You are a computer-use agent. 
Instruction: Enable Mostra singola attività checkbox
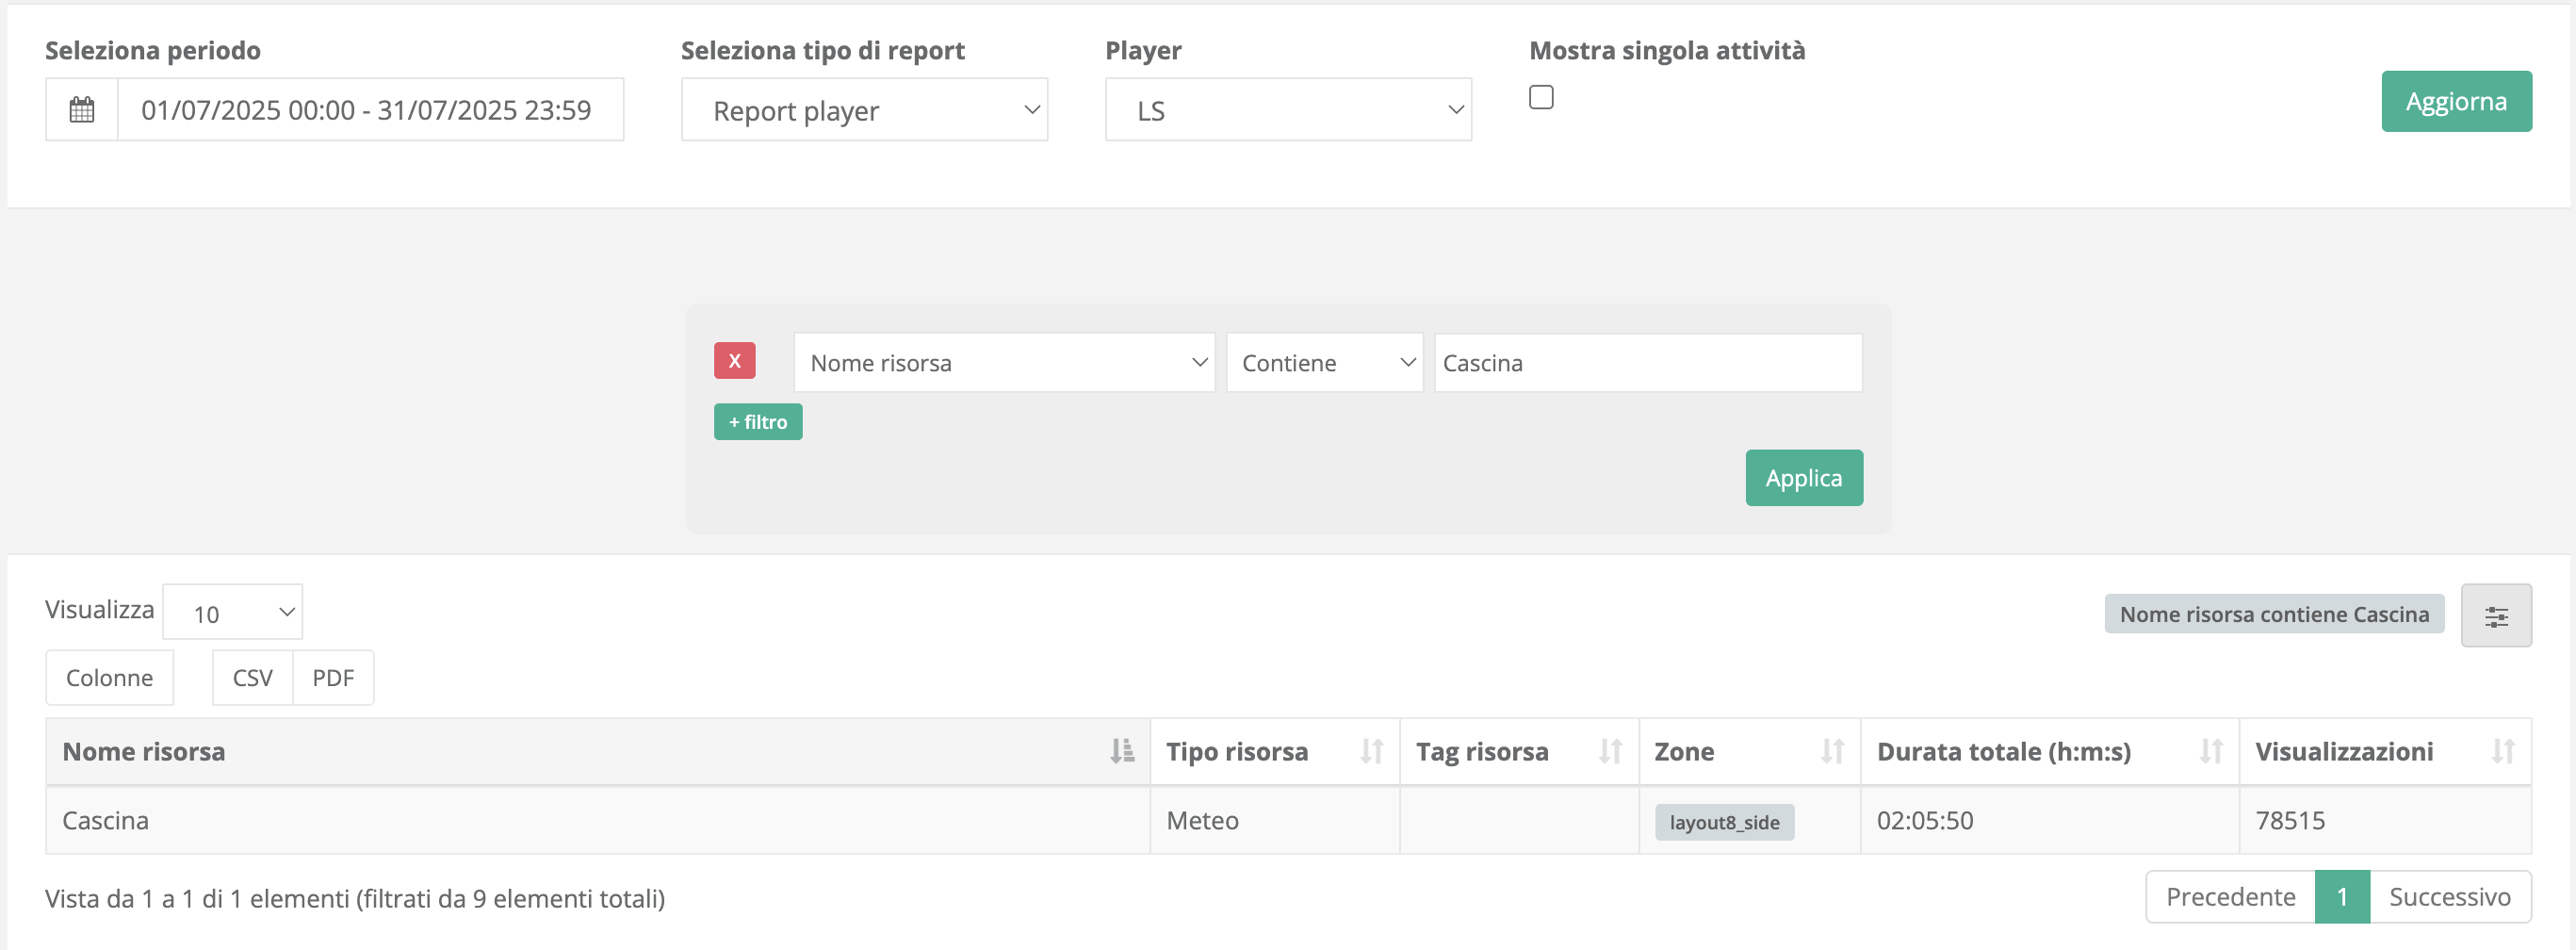1541,97
